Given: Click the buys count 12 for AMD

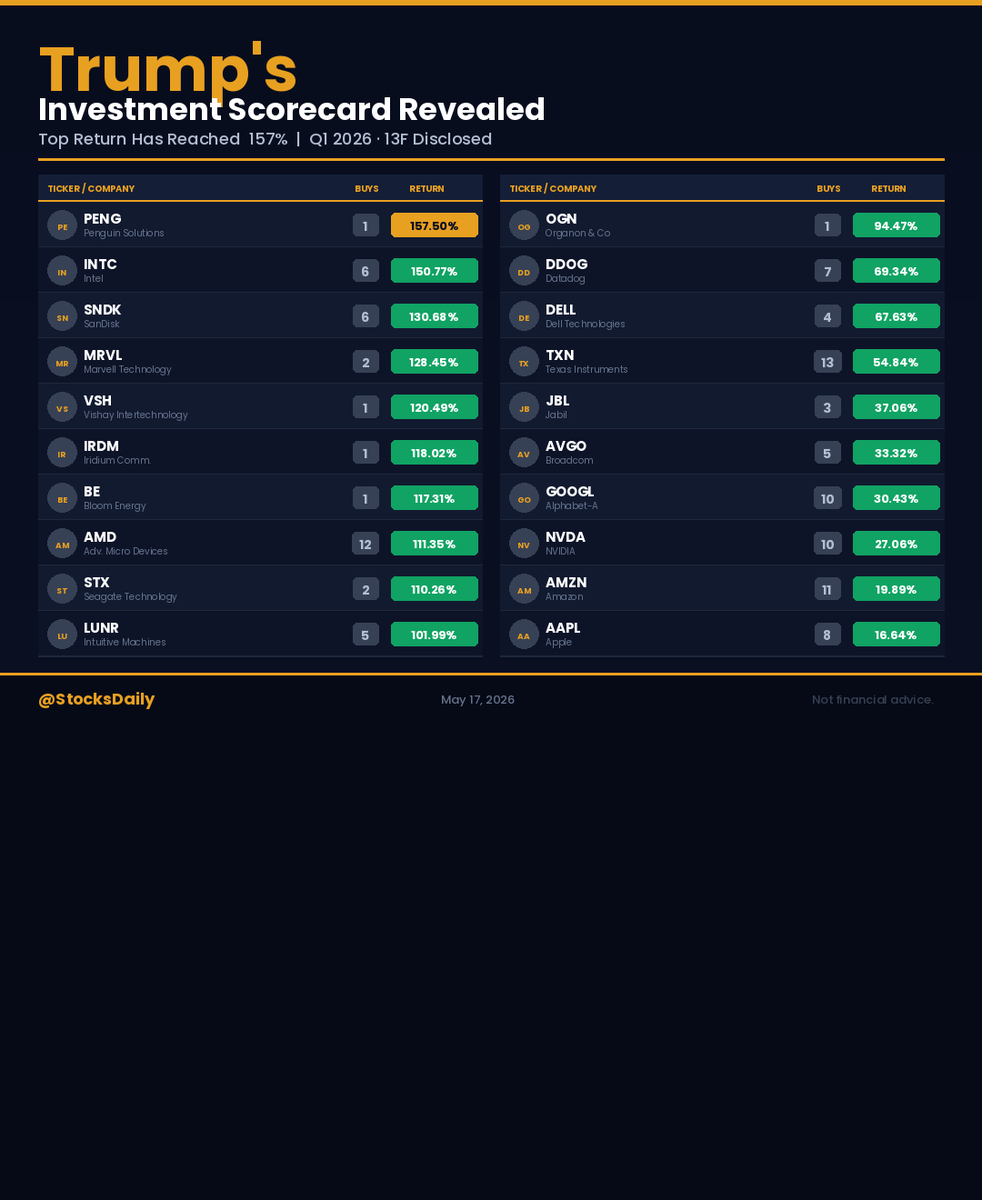Looking at the screenshot, I should 365,544.
